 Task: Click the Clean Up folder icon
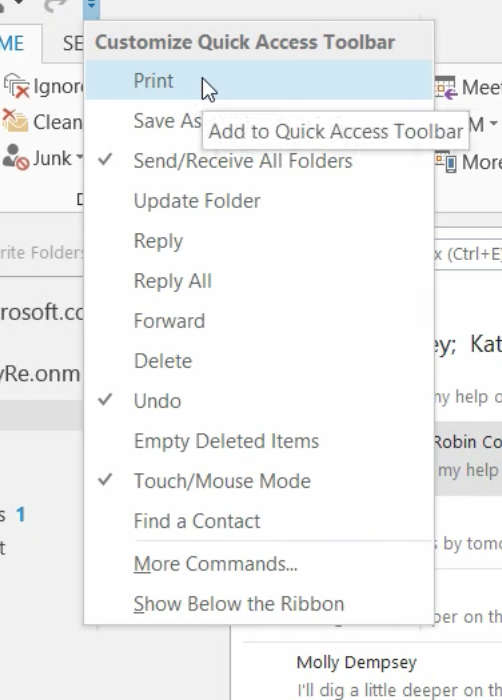pos(15,121)
